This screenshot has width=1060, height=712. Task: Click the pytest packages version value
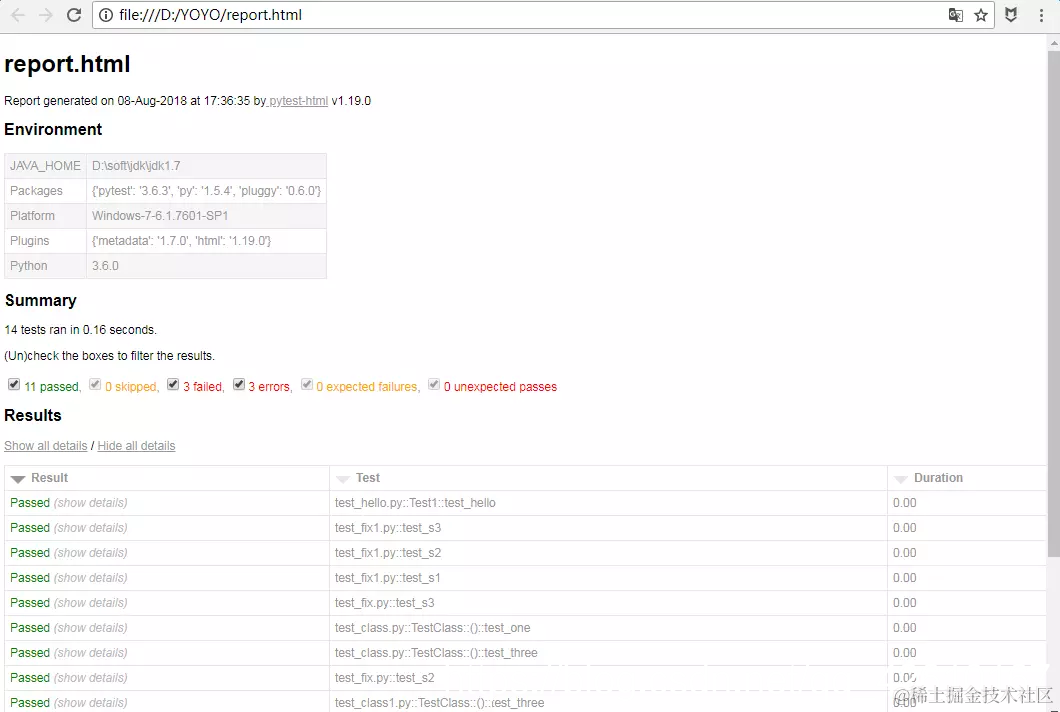tap(206, 191)
